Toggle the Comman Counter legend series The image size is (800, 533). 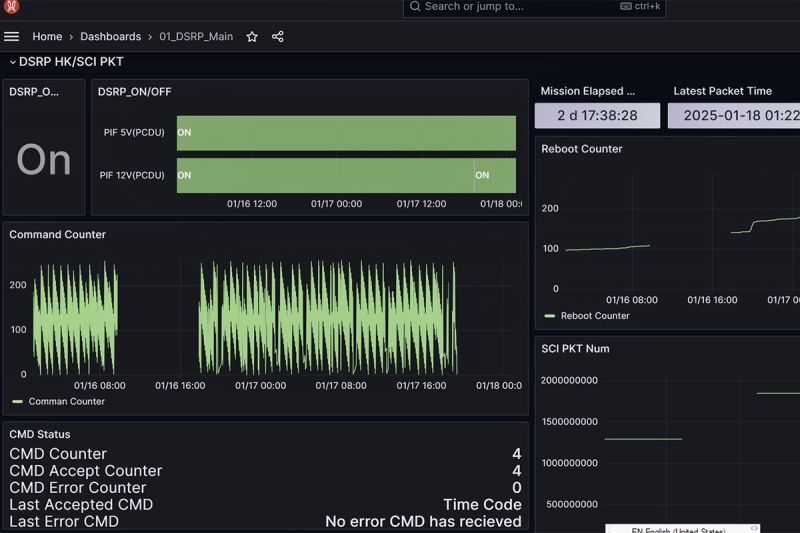[66, 401]
